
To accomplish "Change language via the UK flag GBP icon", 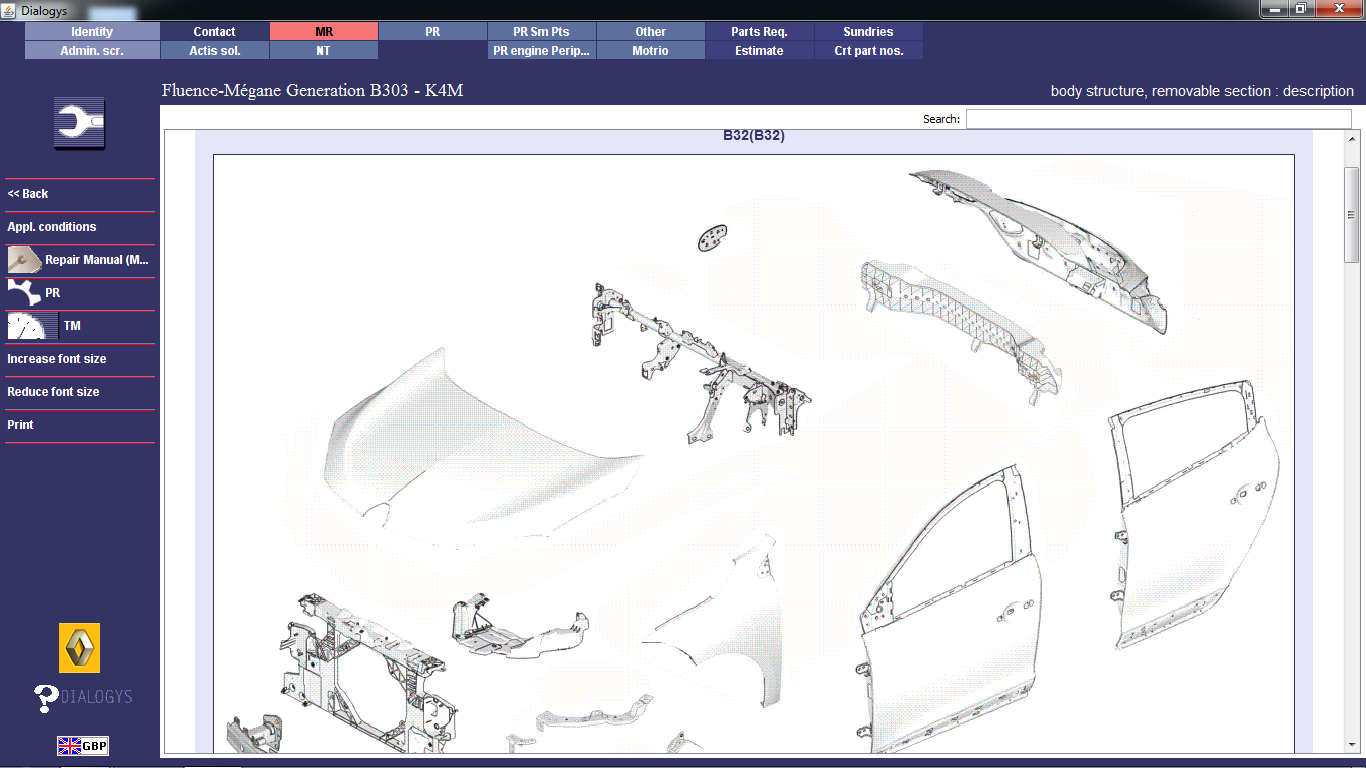I will [x=83, y=745].
